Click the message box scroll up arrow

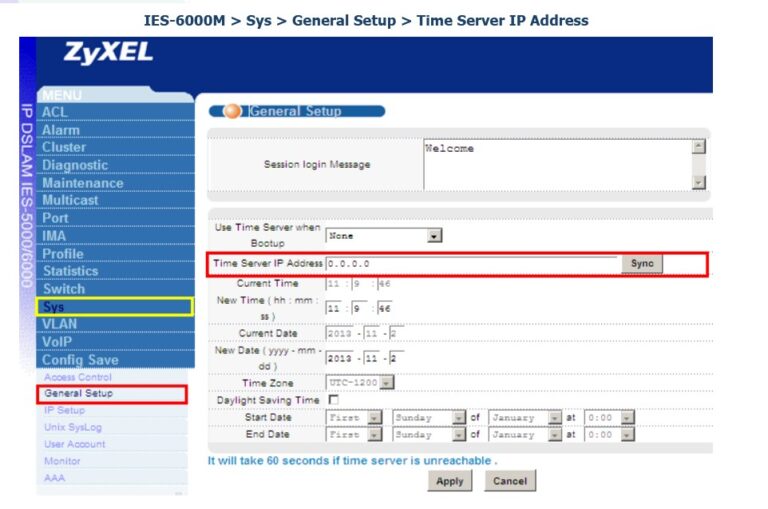pos(698,146)
